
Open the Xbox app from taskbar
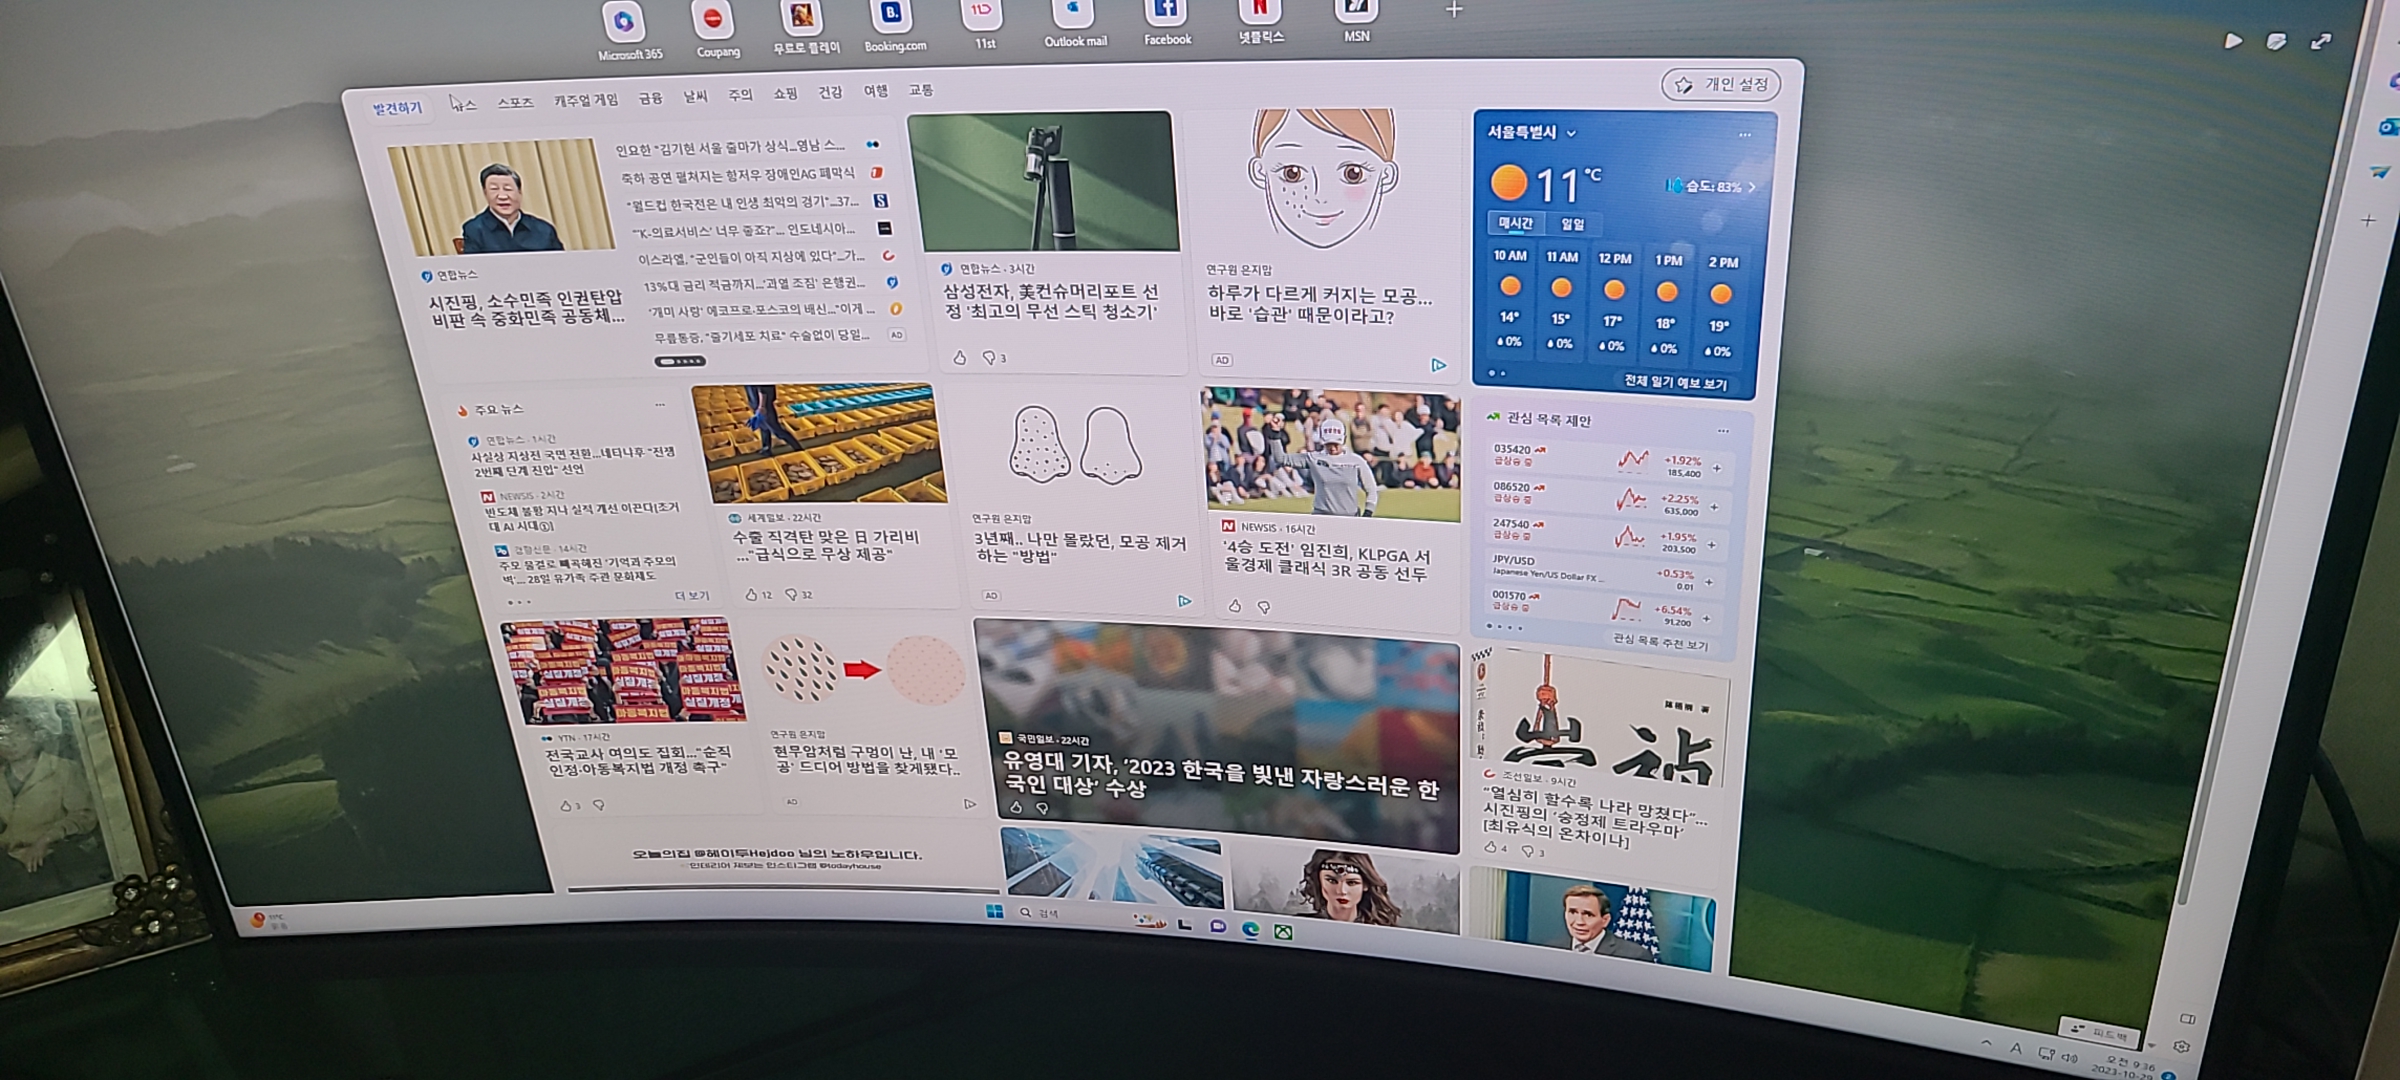pos(1283,932)
